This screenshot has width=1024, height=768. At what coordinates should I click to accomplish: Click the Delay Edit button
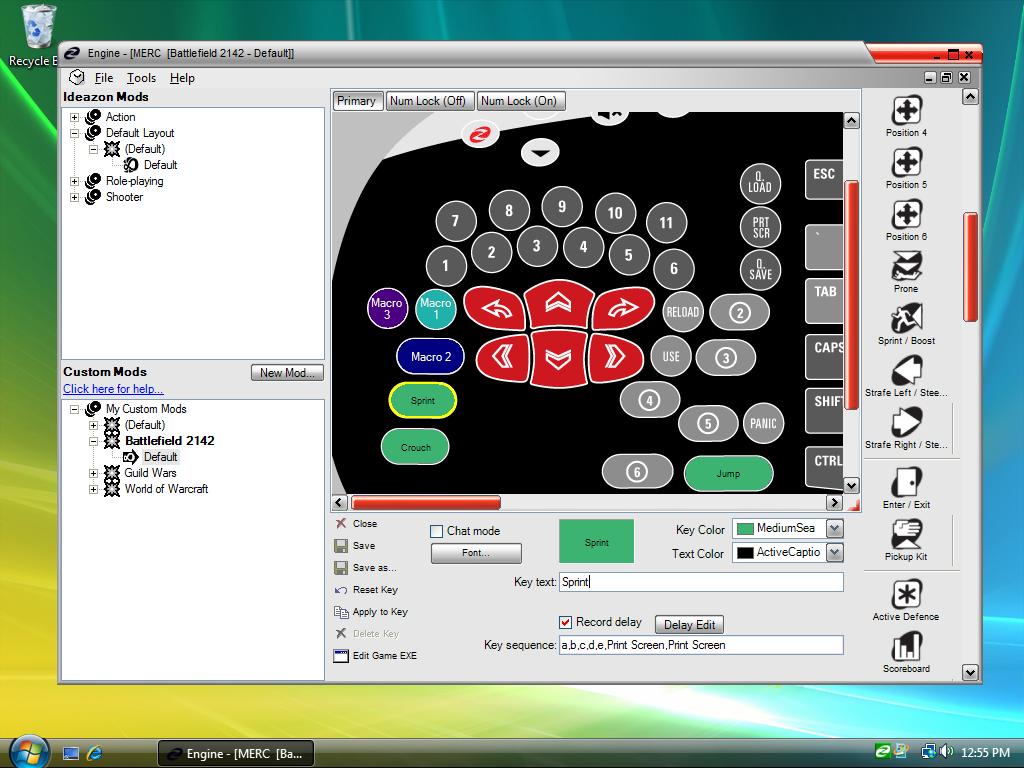[689, 625]
